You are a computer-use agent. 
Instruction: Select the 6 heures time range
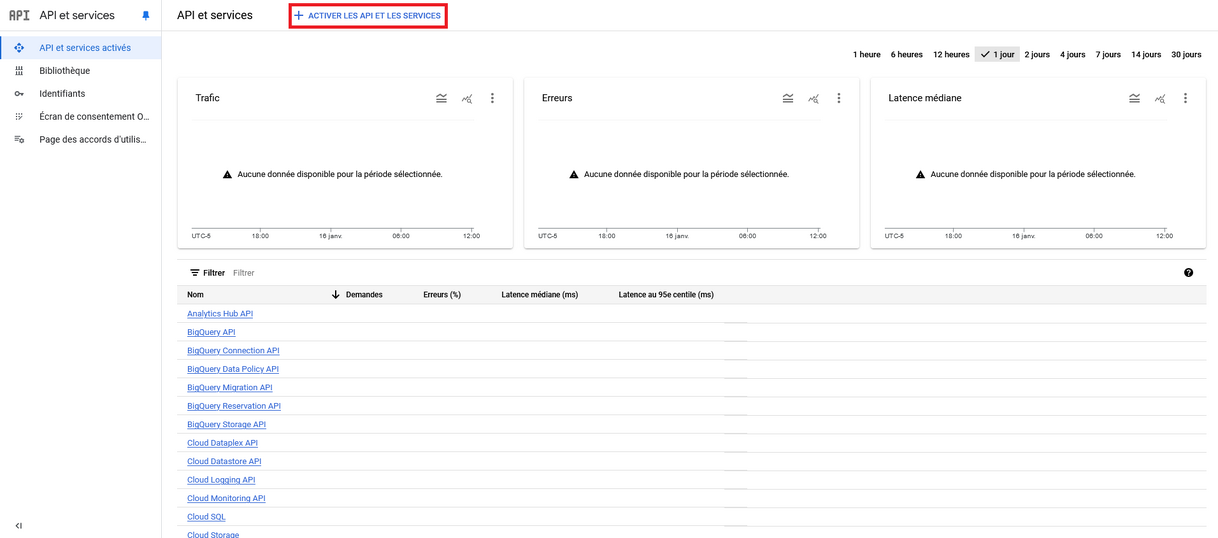[907, 55]
